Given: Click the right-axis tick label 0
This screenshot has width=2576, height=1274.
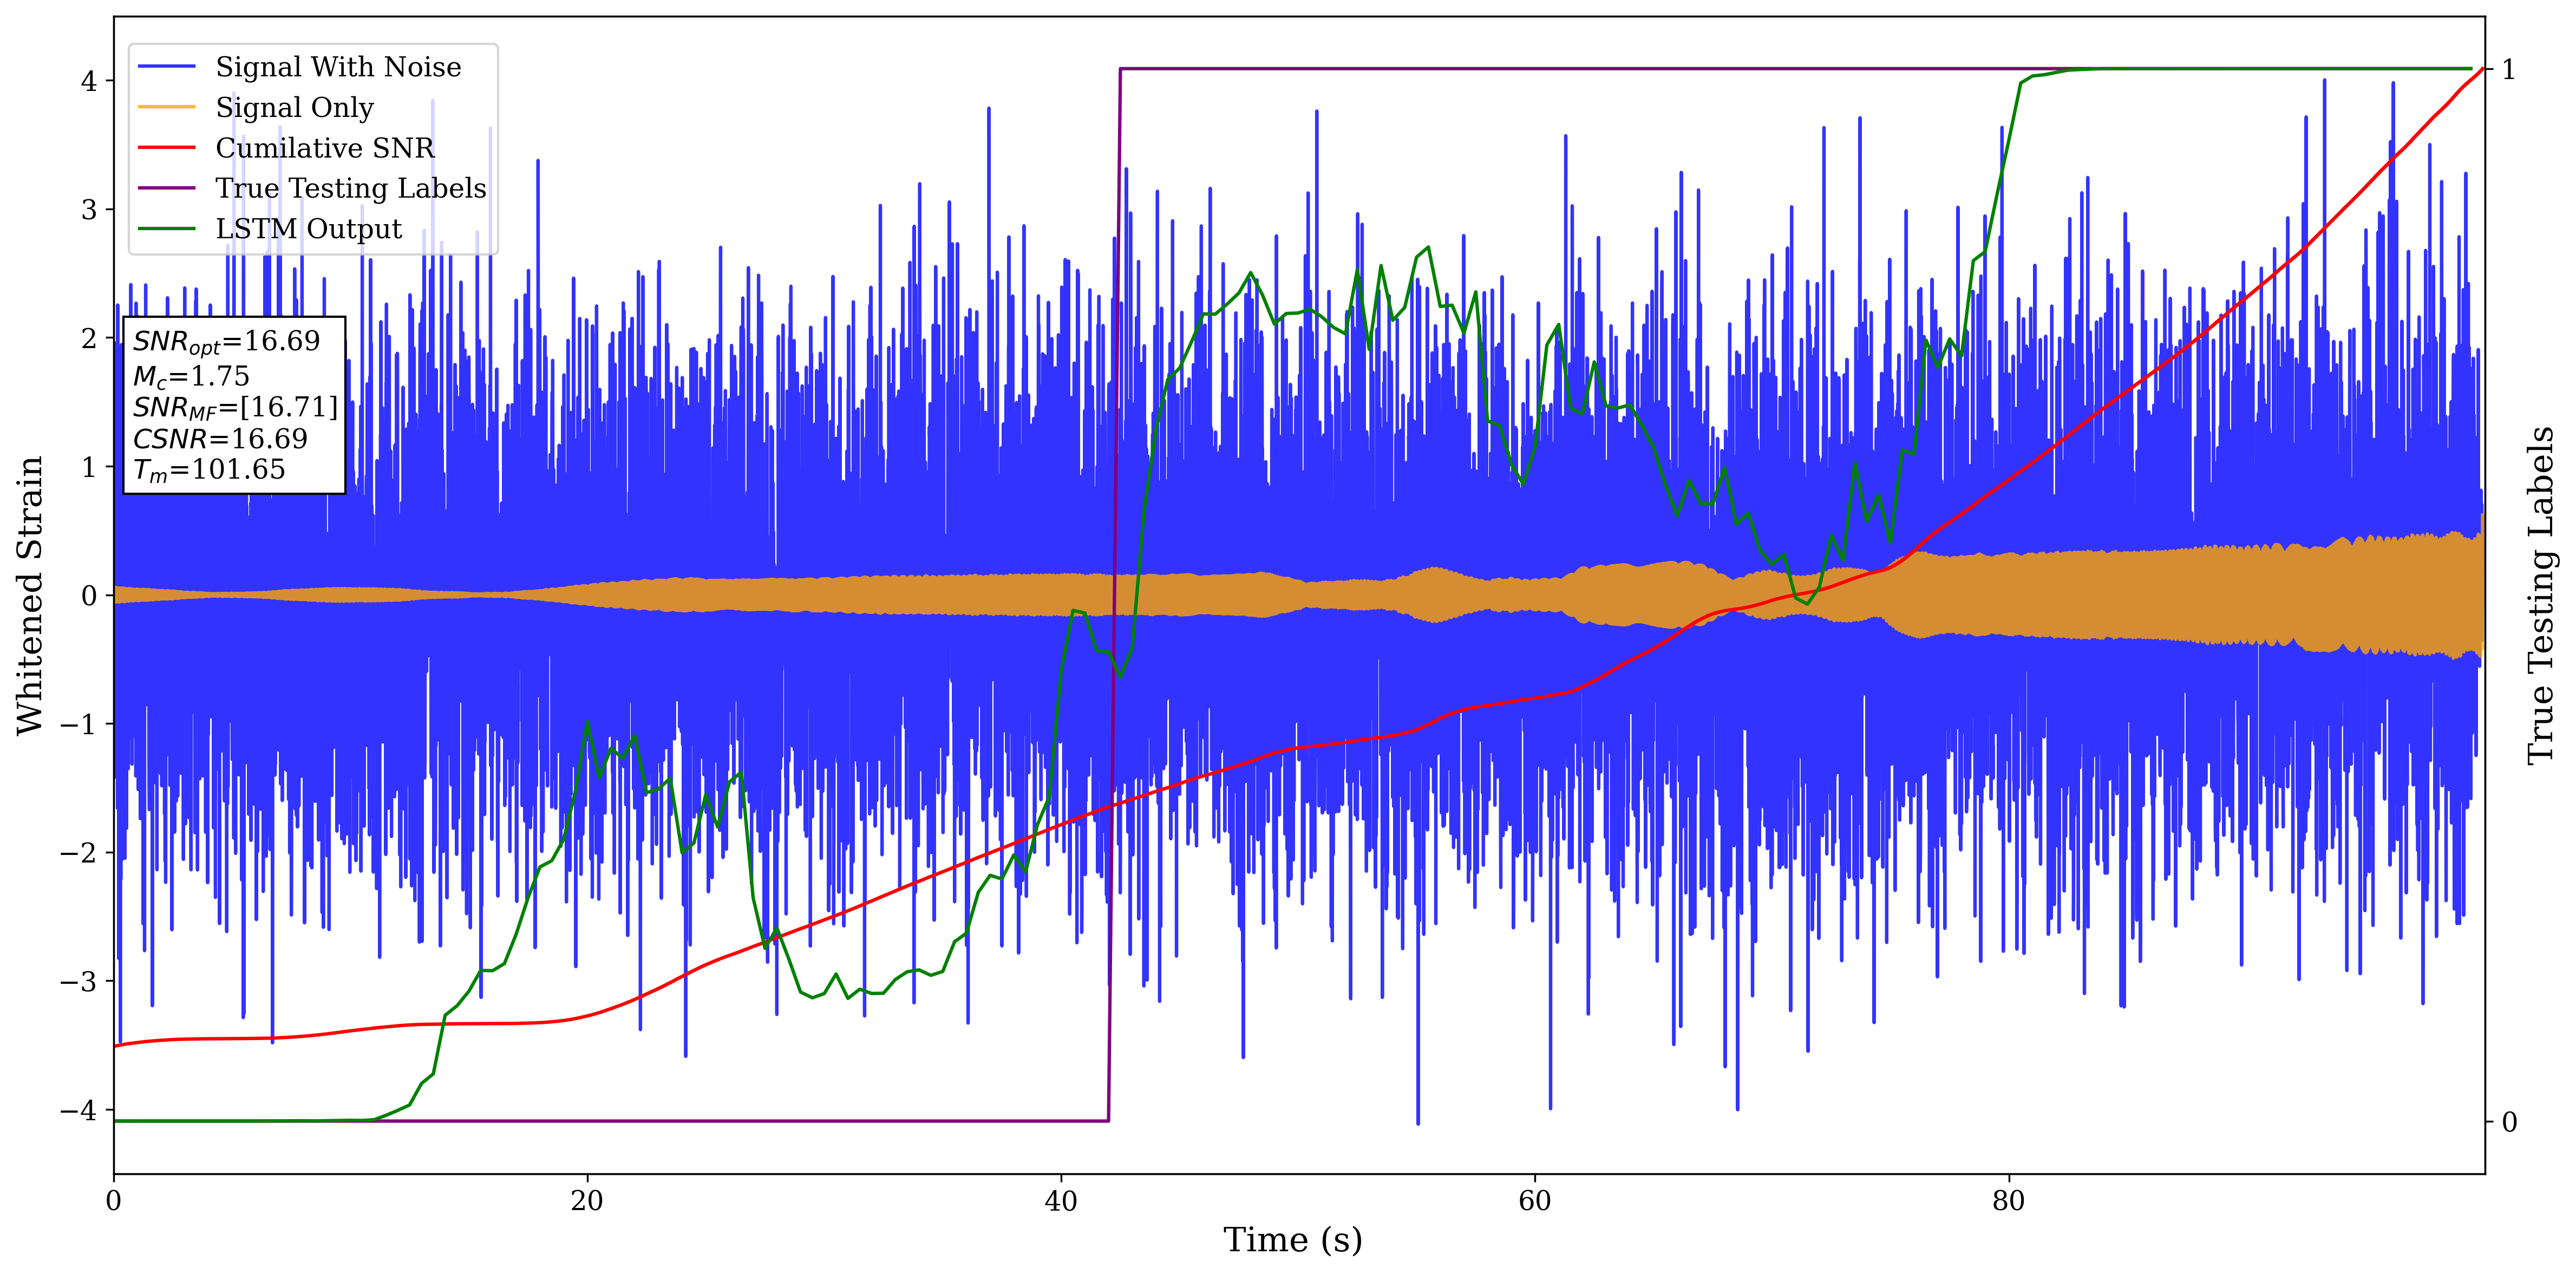Looking at the screenshot, I should point(2509,1122).
